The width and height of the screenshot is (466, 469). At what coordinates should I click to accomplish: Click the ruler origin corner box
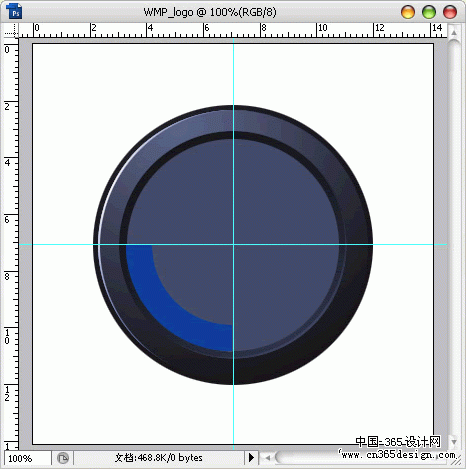(11, 30)
